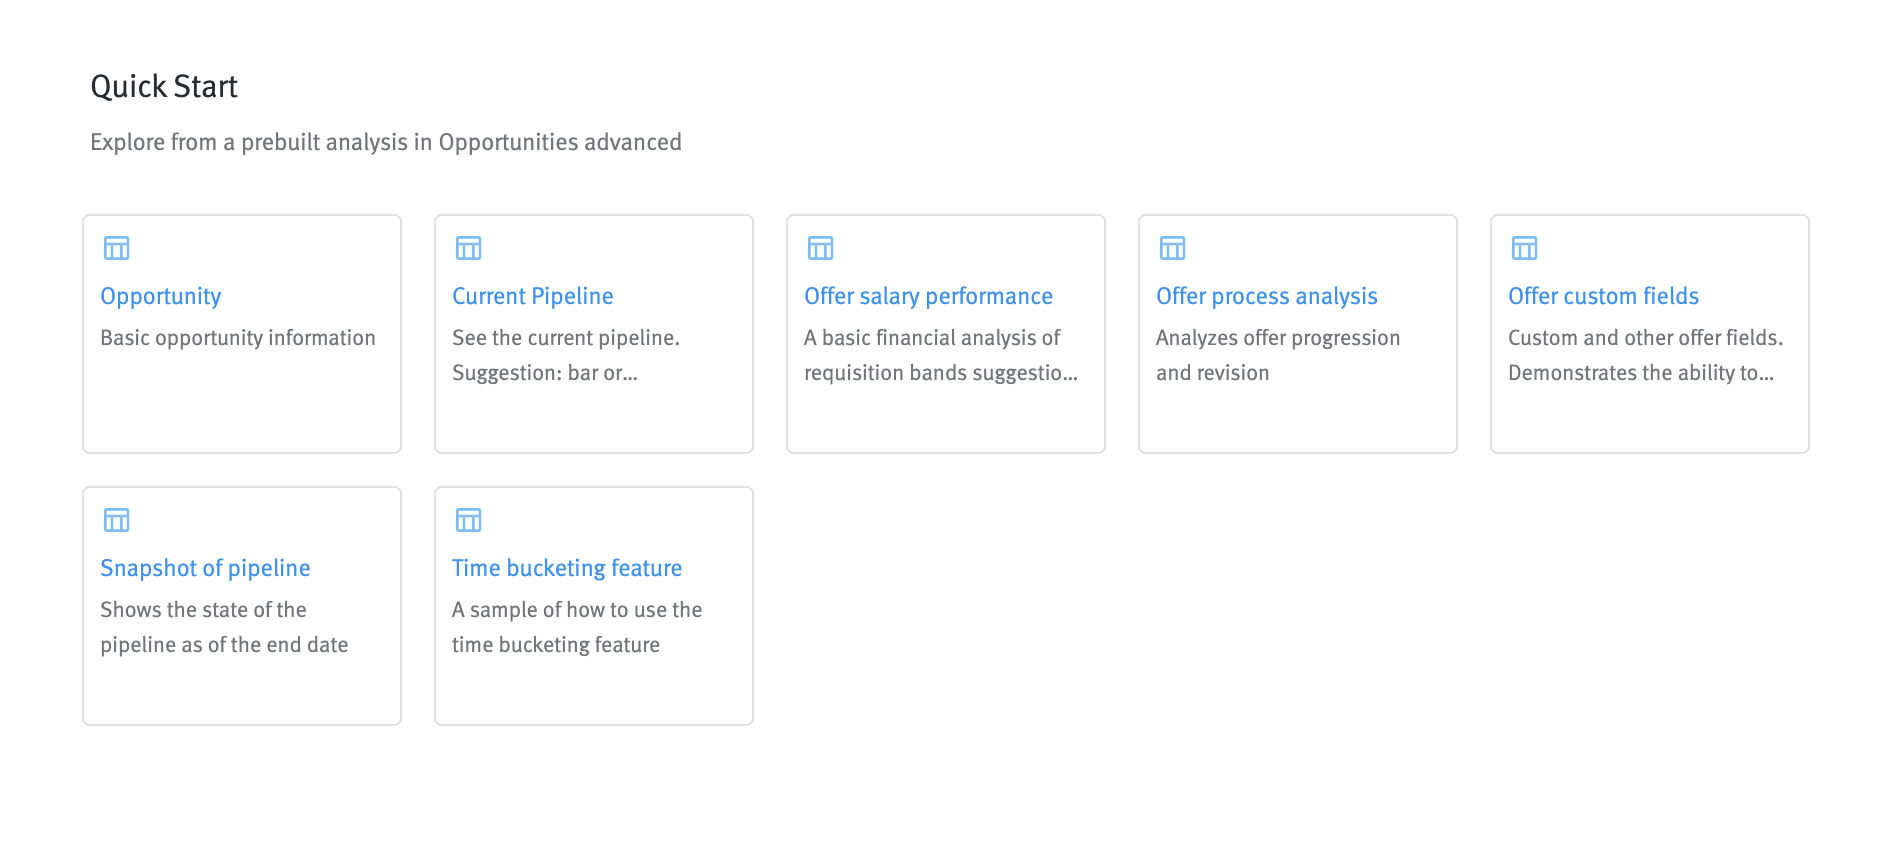
Task: Click table icon above Snapshot of pipeline
Action: (x=117, y=520)
